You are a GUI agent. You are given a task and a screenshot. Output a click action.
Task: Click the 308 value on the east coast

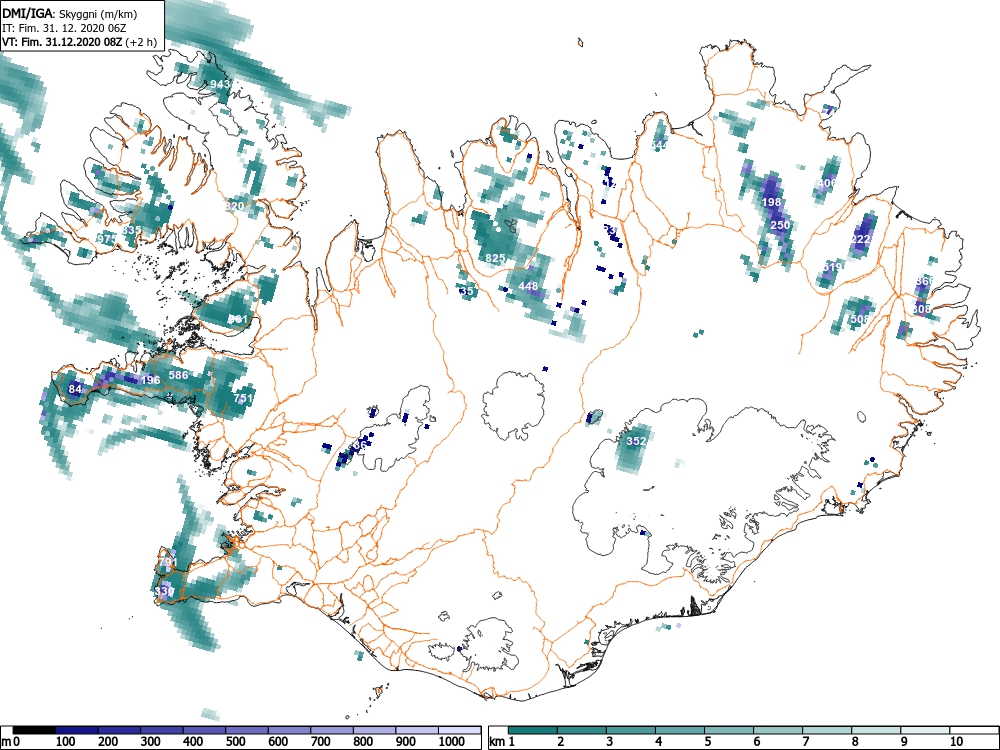922,309
